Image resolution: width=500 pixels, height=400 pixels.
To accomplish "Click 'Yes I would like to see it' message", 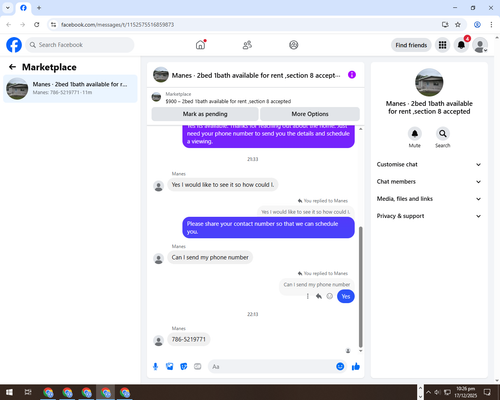I will tap(223, 185).
